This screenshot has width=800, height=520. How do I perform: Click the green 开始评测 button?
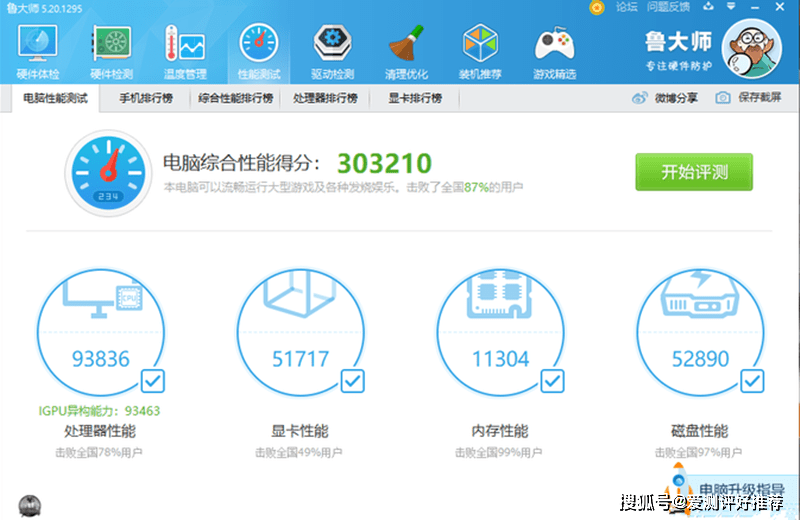coord(694,172)
